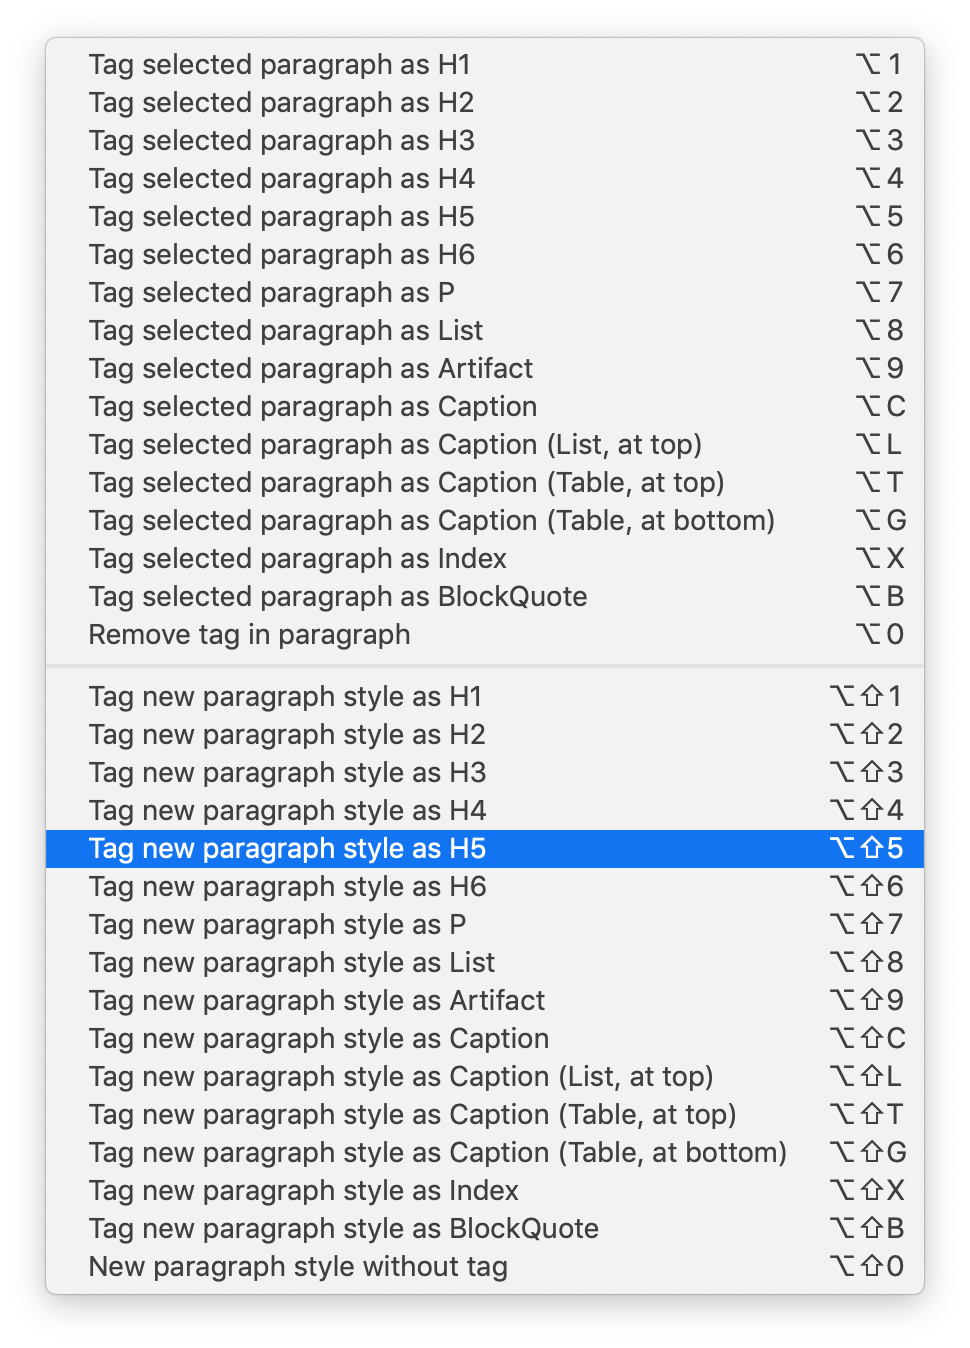The height and width of the screenshot is (1348, 970).
Task: Click New paragraph style without tag
Action: pos(485,1266)
